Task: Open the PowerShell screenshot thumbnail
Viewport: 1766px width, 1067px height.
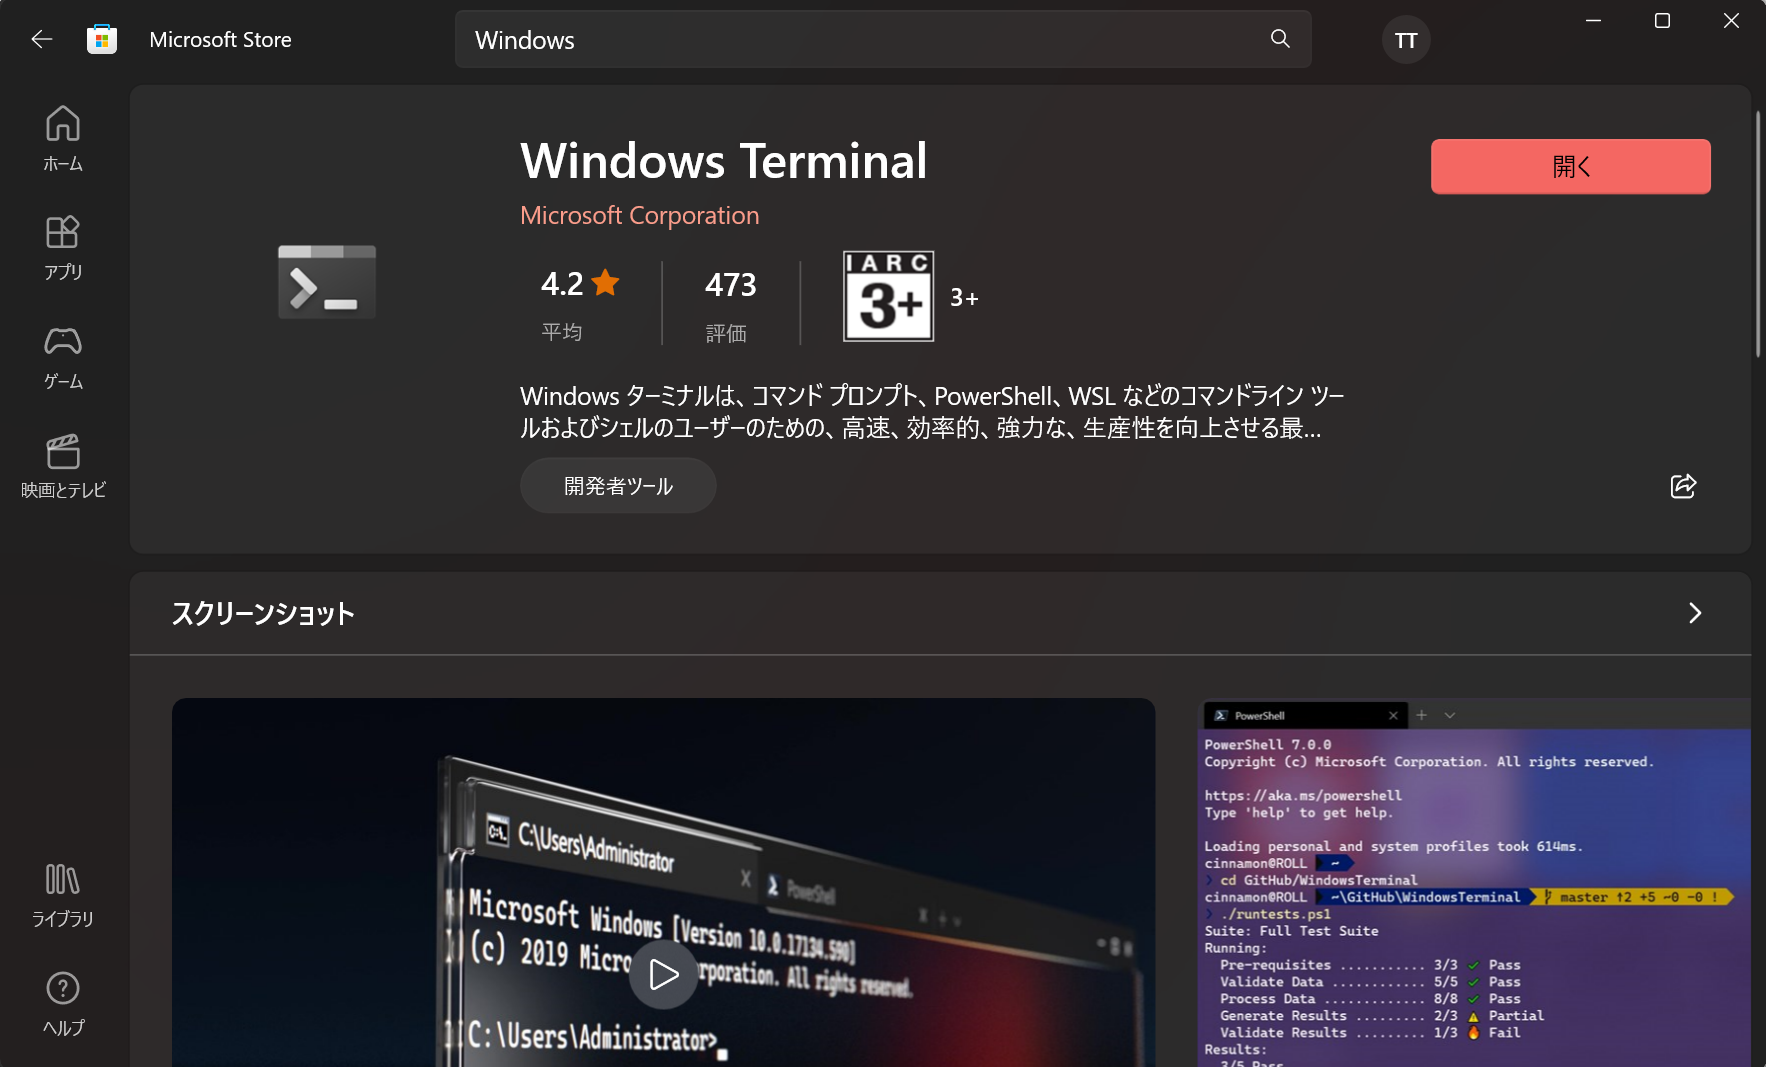Action: [x=1474, y=882]
